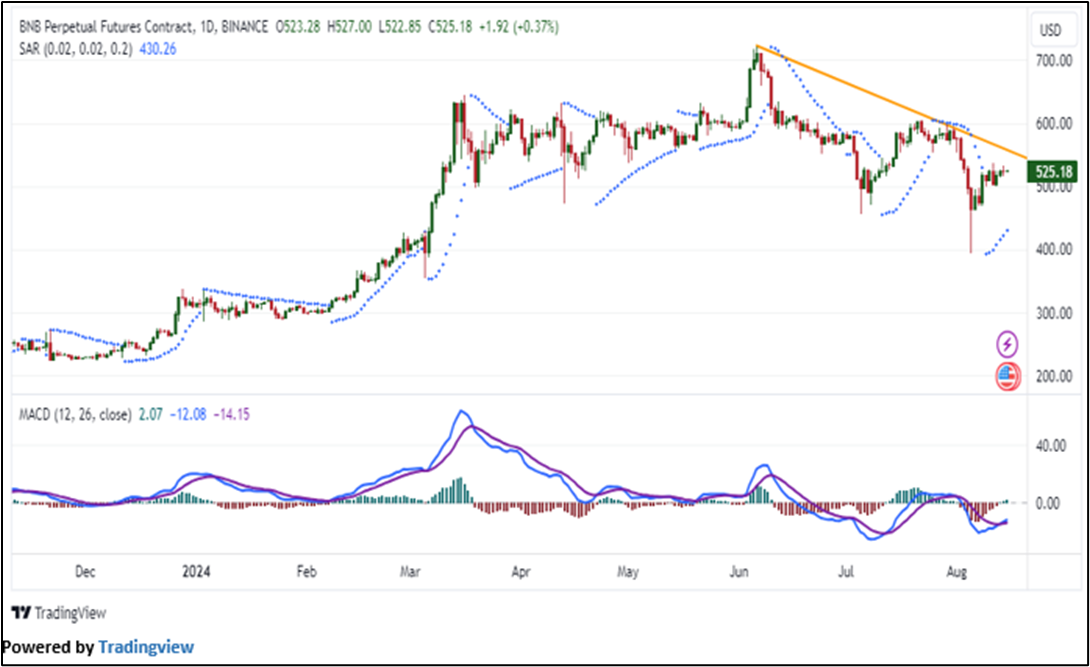
Task: Click the Aug label on time axis
Action: pos(957,572)
